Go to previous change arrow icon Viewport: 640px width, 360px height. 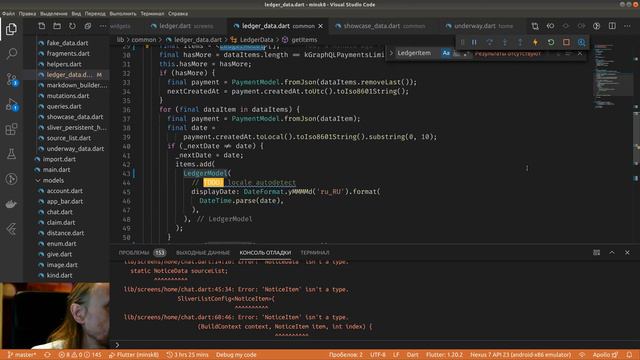tap(550, 26)
